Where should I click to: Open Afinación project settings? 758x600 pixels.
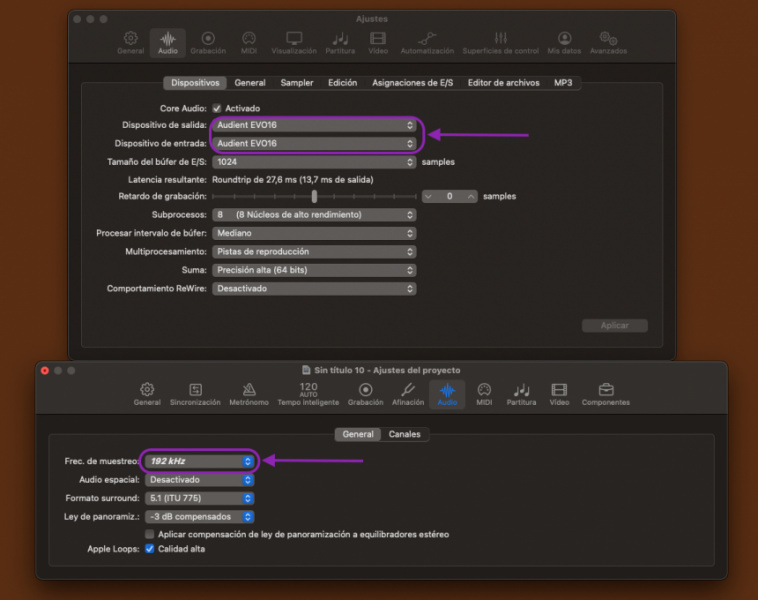408,394
